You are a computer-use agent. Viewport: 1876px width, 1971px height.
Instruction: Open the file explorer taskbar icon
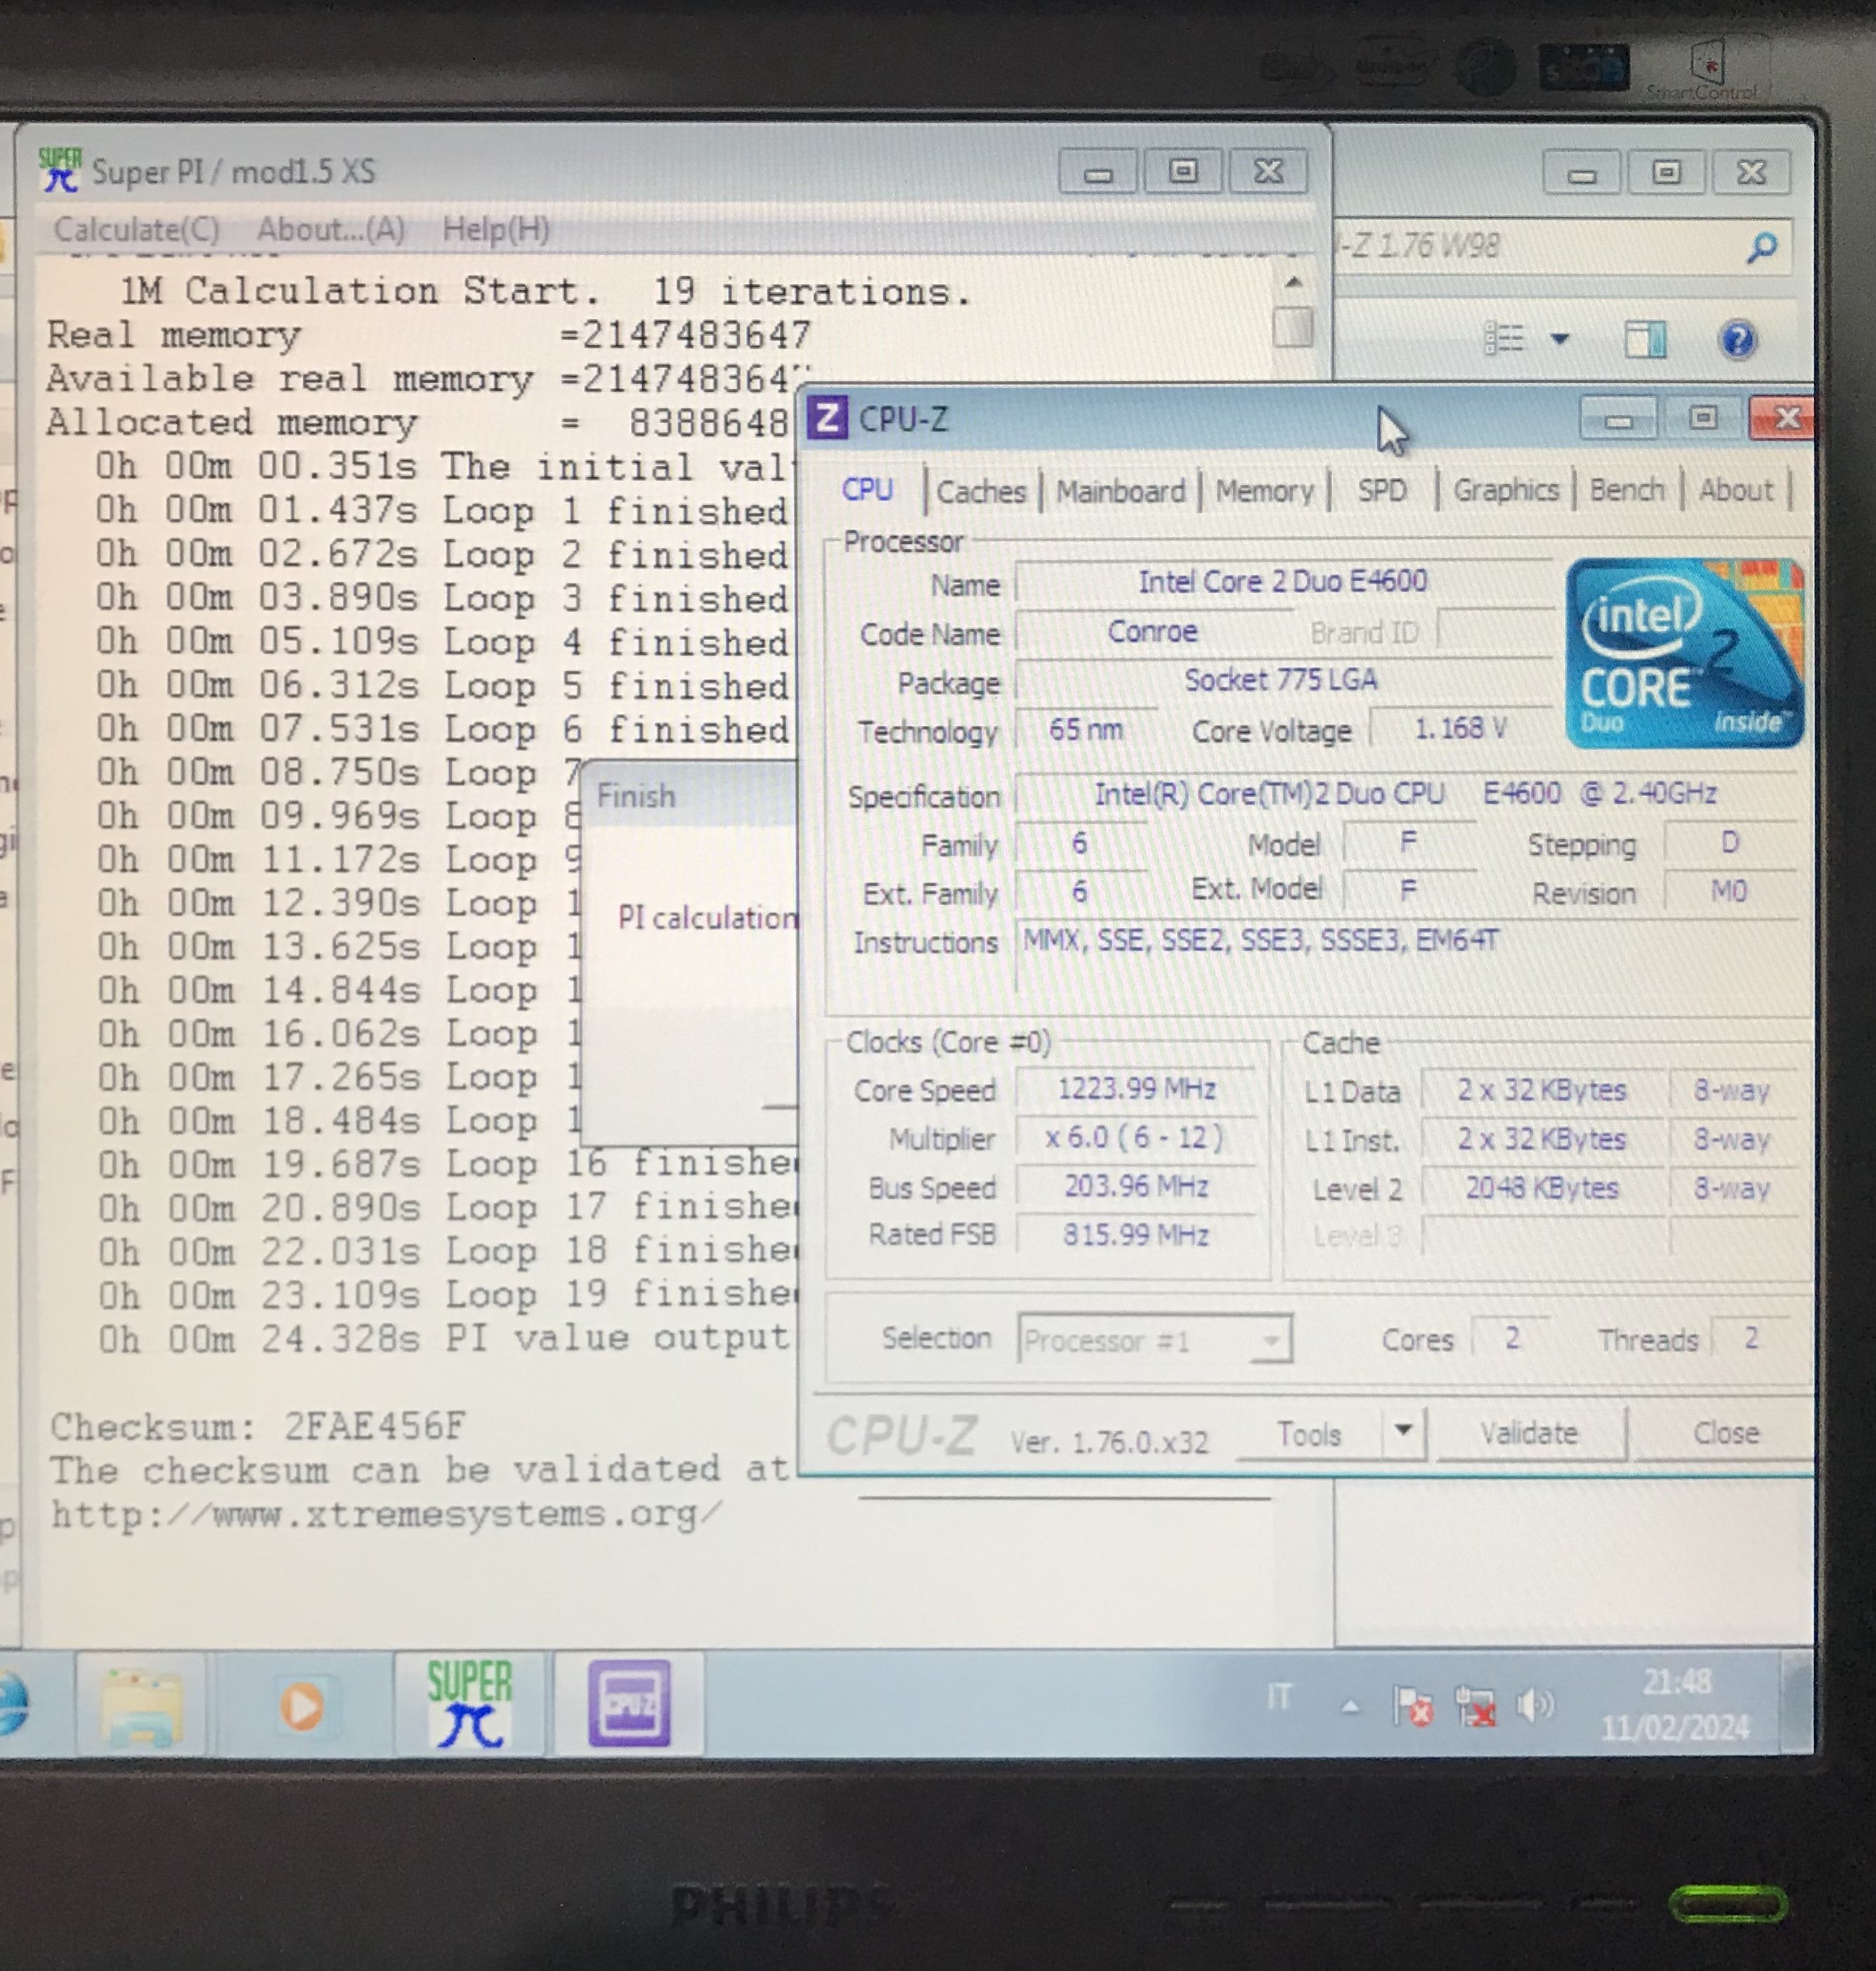coord(142,1706)
